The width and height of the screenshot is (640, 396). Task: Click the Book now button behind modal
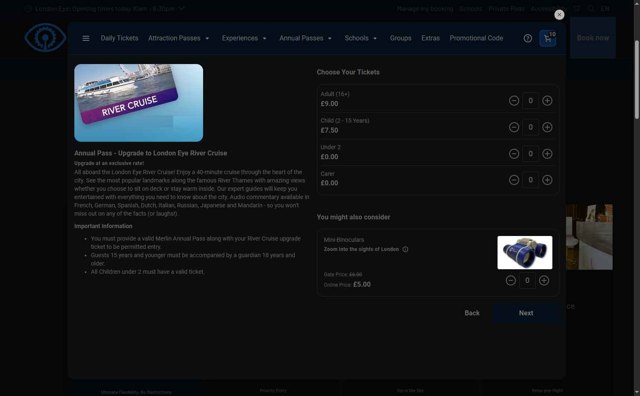(x=593, y=38)
